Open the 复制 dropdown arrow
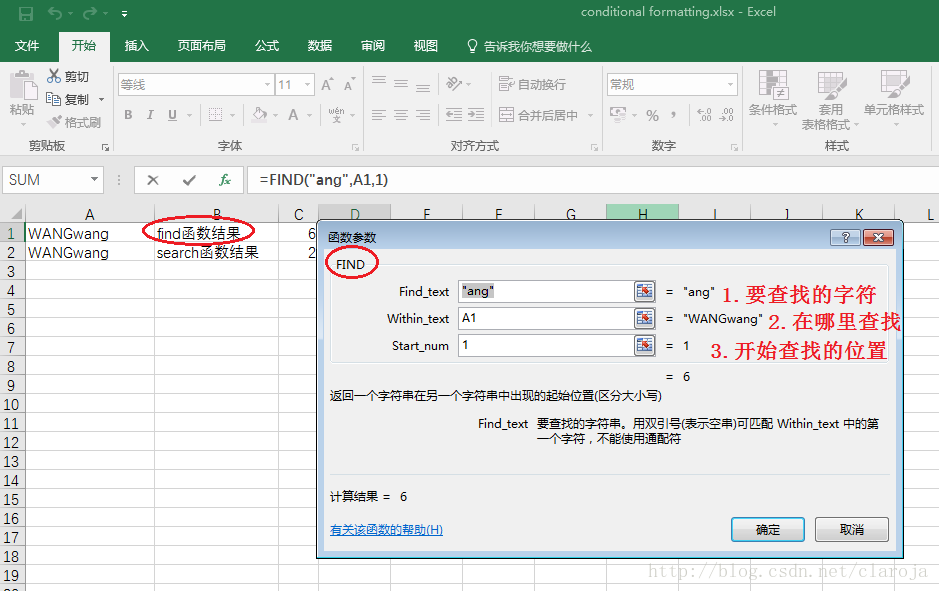Image resolution: width=939 pixels, height=591 pixels. click(101, 99)
